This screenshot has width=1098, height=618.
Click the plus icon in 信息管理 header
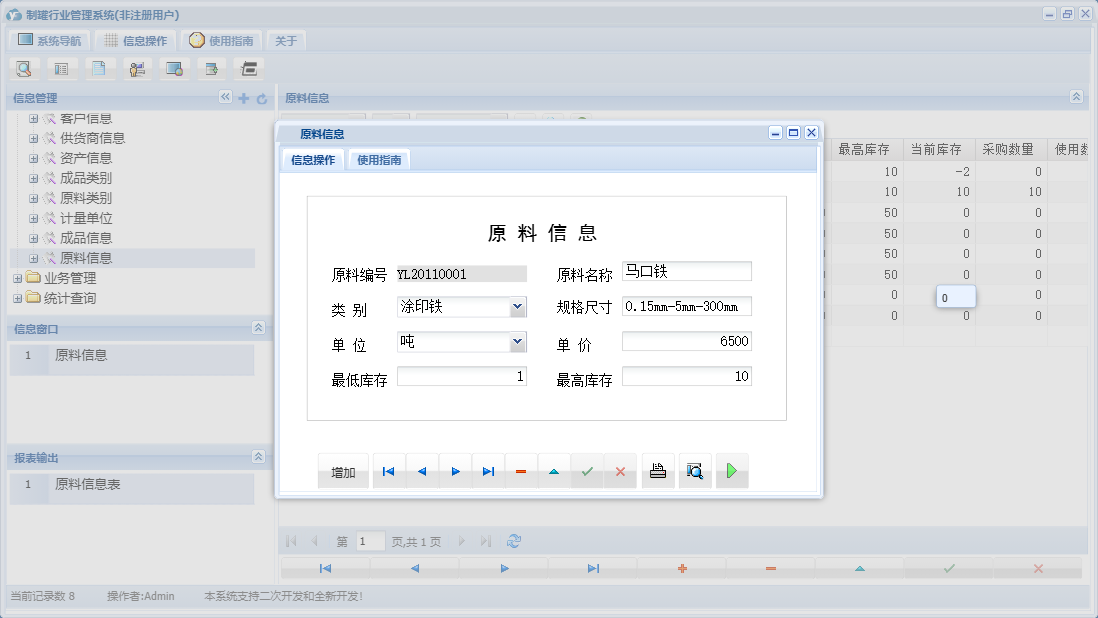[244, 99]
